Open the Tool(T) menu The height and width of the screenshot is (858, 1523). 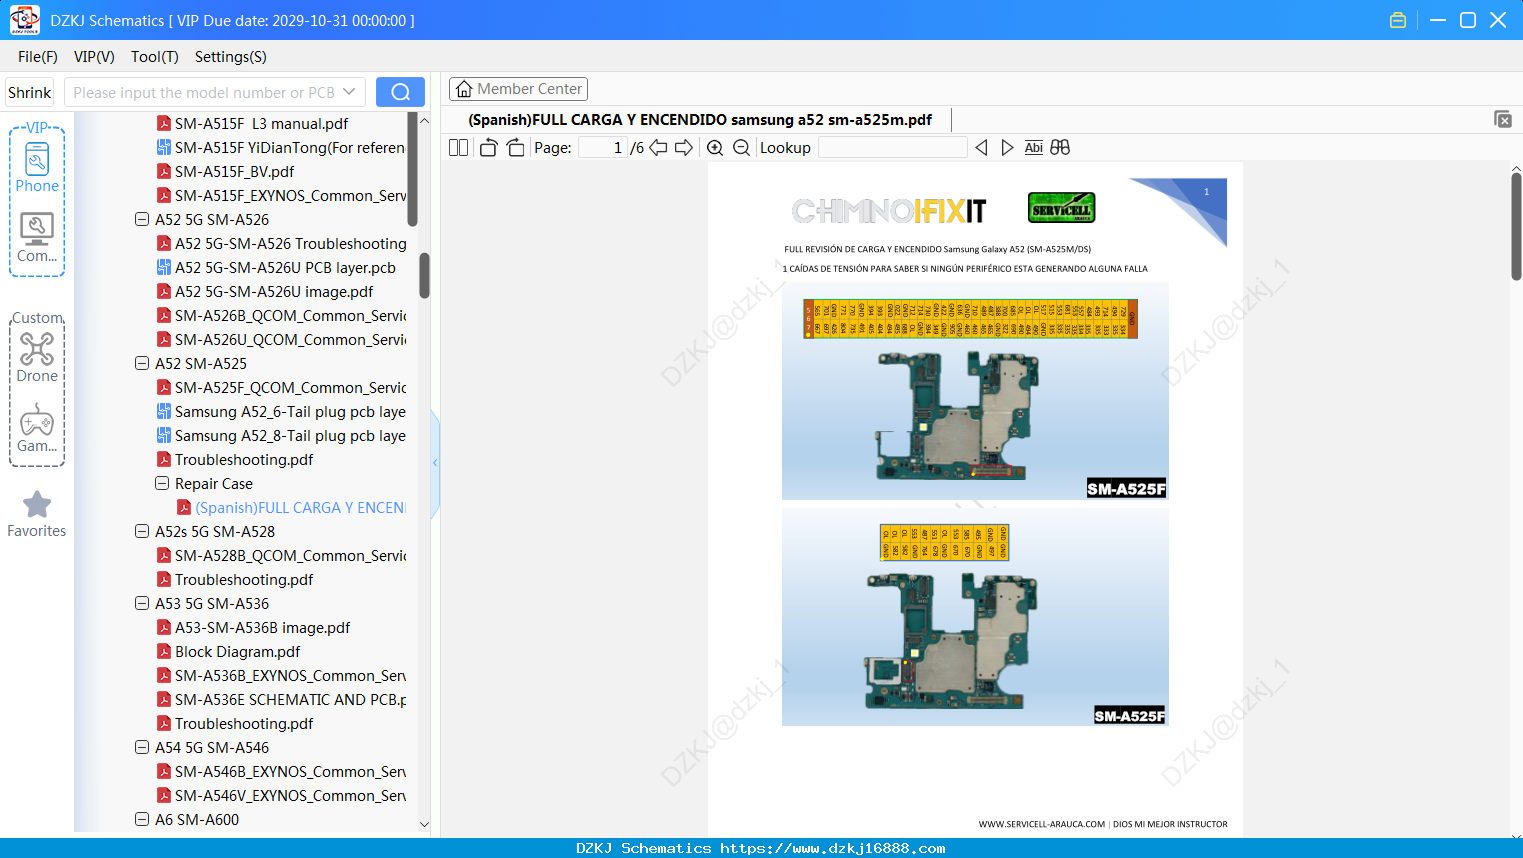pos(155,57)
